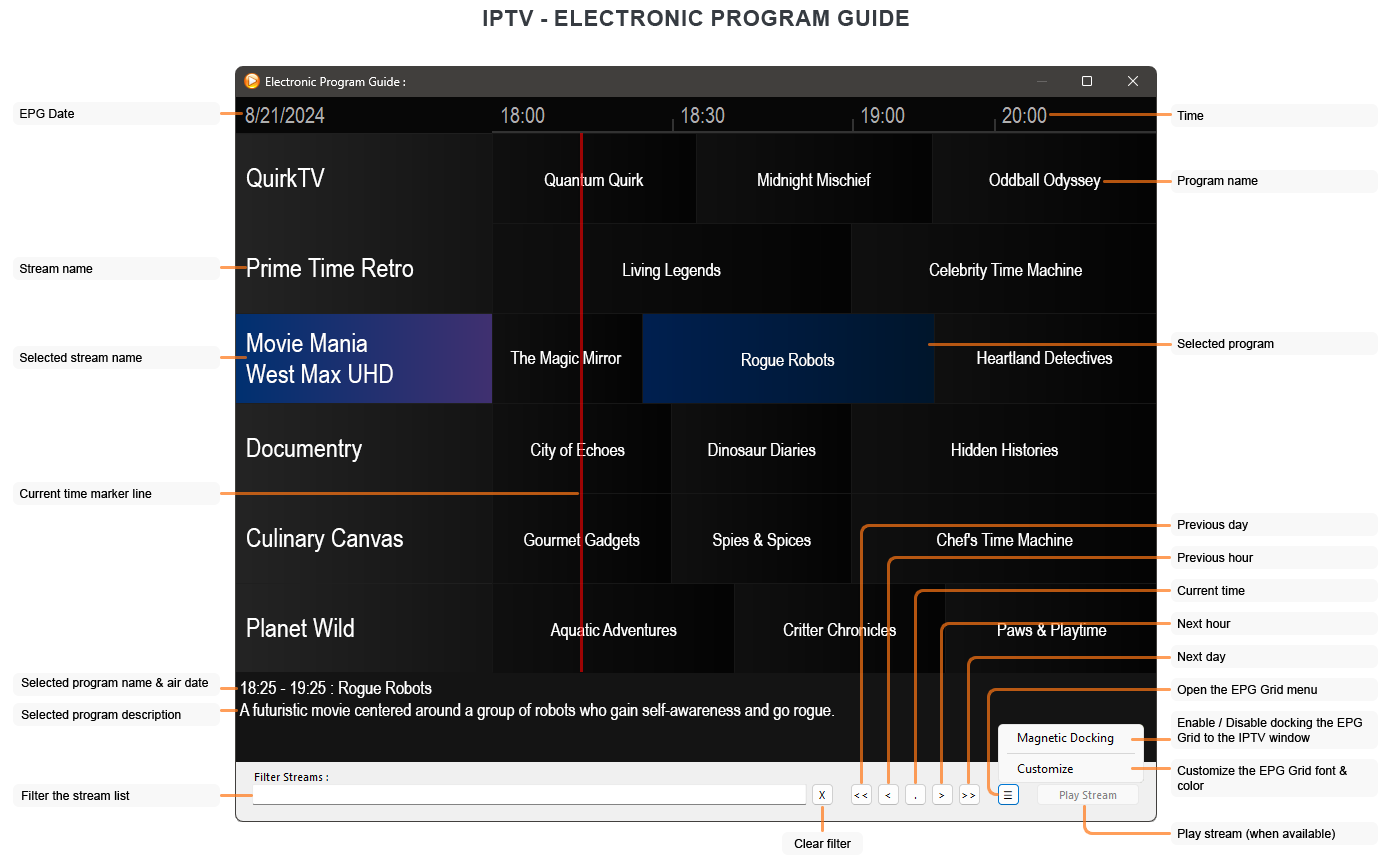Screen dimensions: 1391x867
Task: Select the Critter Chronicles program
Action: (x=839, y=630)
